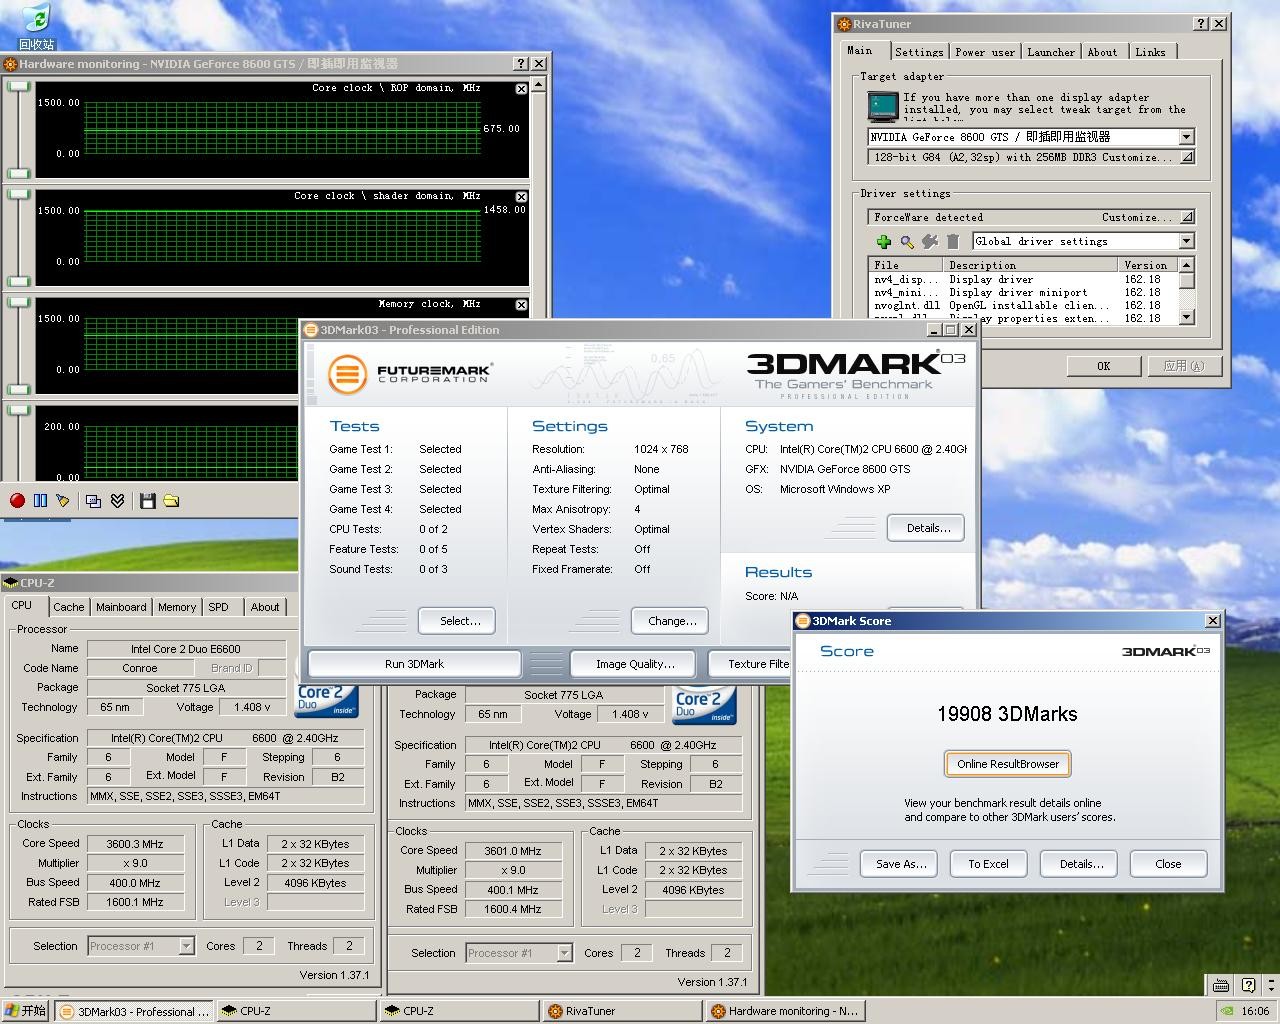Click the red record button in hardware monitoring
The image size is (1280, 1024).
tap(17, 501)
